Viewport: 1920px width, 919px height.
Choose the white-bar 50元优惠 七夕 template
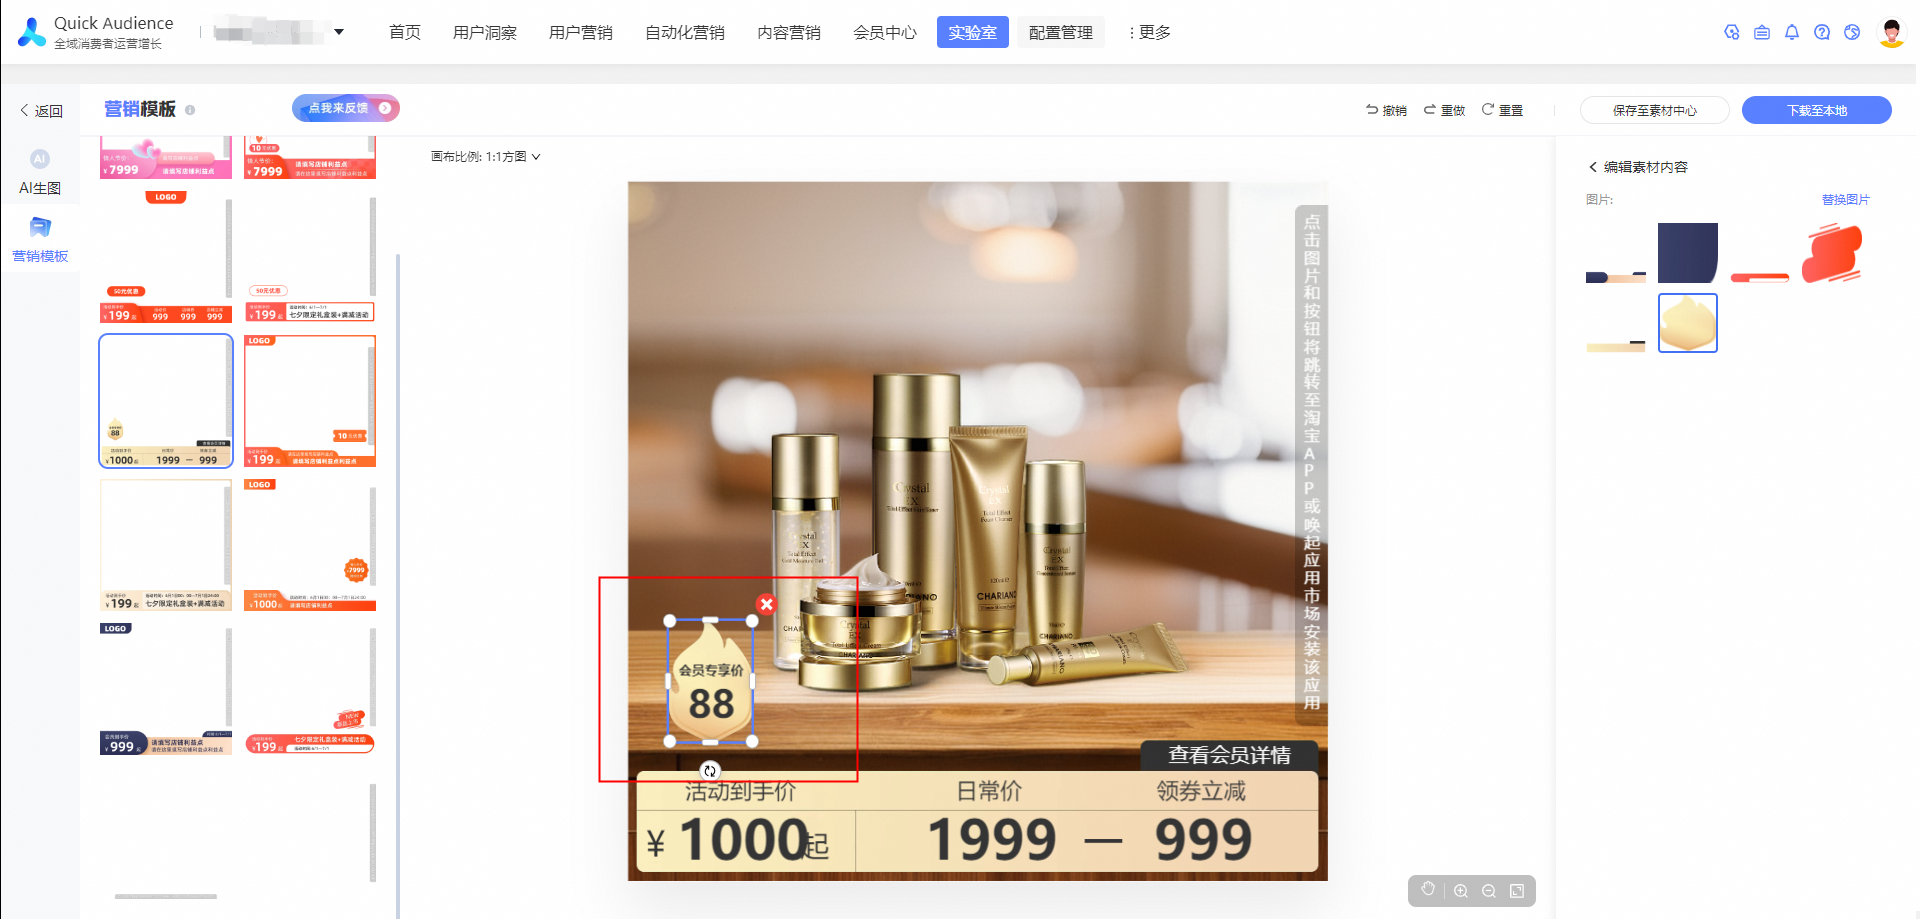310,257
